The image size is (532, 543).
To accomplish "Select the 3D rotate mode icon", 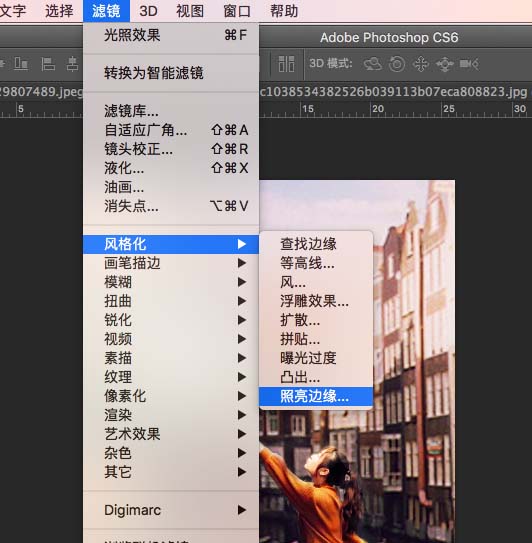I will coord(372,64).
